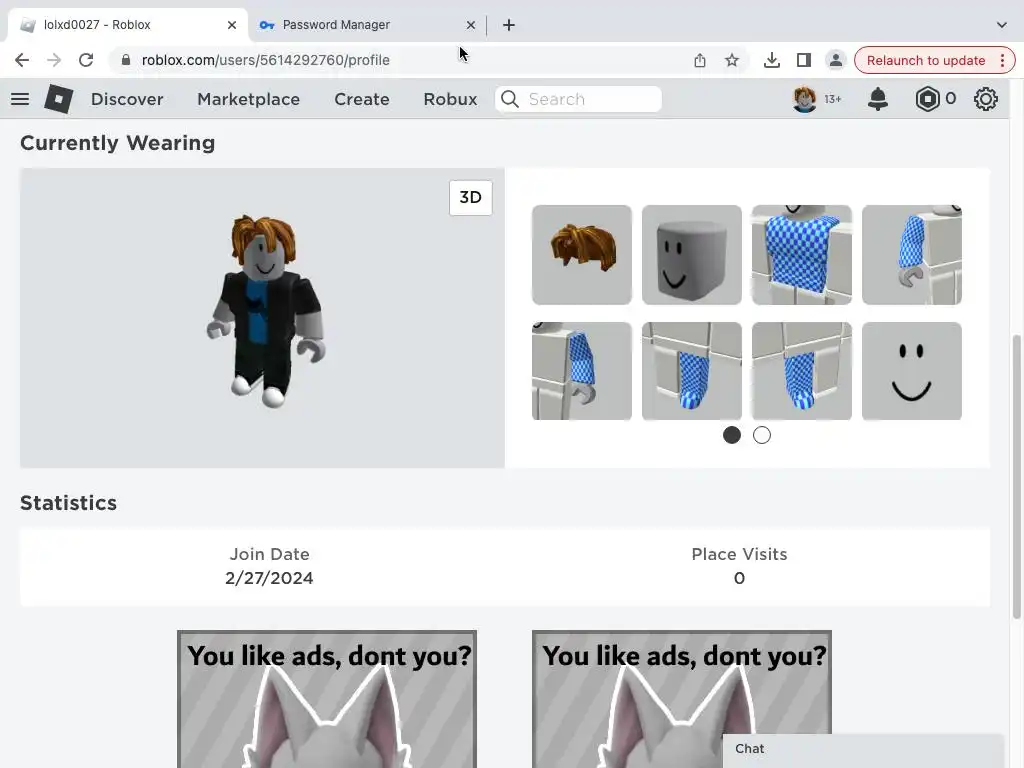Open the smile face item thumbnail
This screenshot has width=1024, height=768.
912,371
